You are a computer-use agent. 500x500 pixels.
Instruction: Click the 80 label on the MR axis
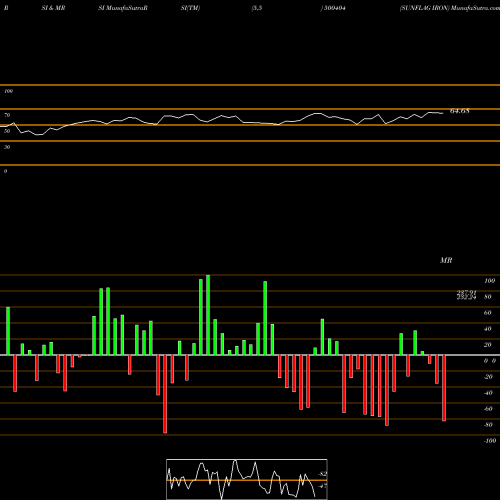[488, 297]
